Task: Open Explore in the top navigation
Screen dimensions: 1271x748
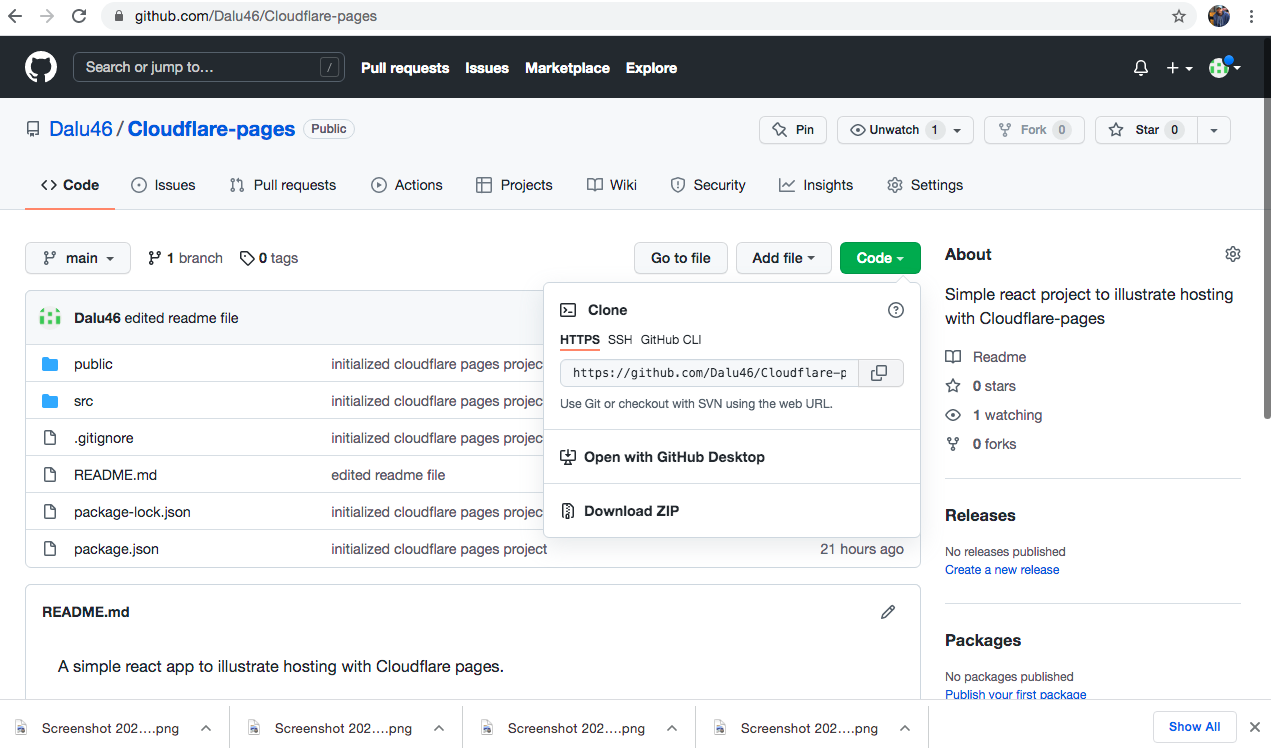Action: tap(651, 68)
